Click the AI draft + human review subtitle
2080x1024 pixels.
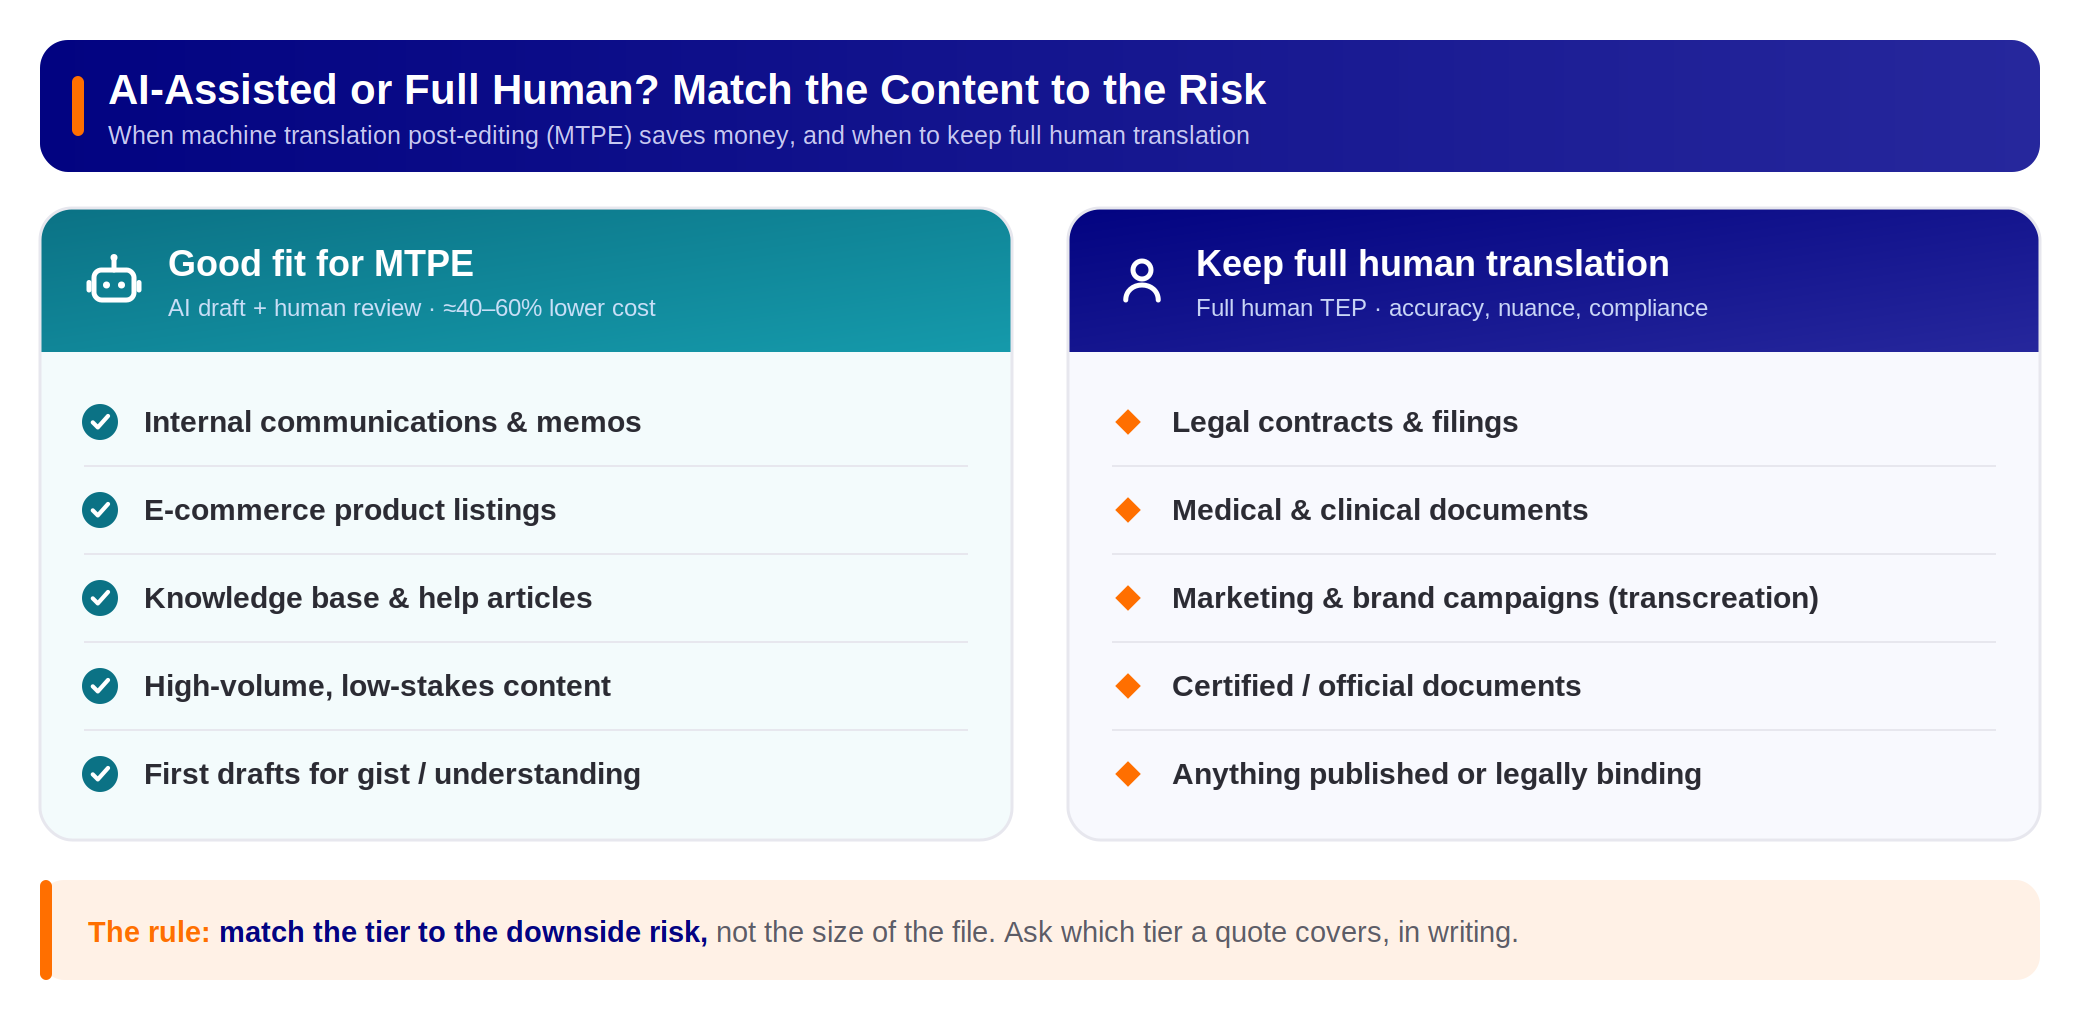(412, 308)
